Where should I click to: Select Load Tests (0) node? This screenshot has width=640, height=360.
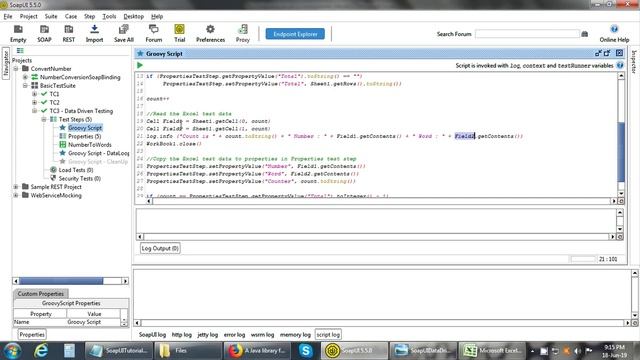(76, 170)
